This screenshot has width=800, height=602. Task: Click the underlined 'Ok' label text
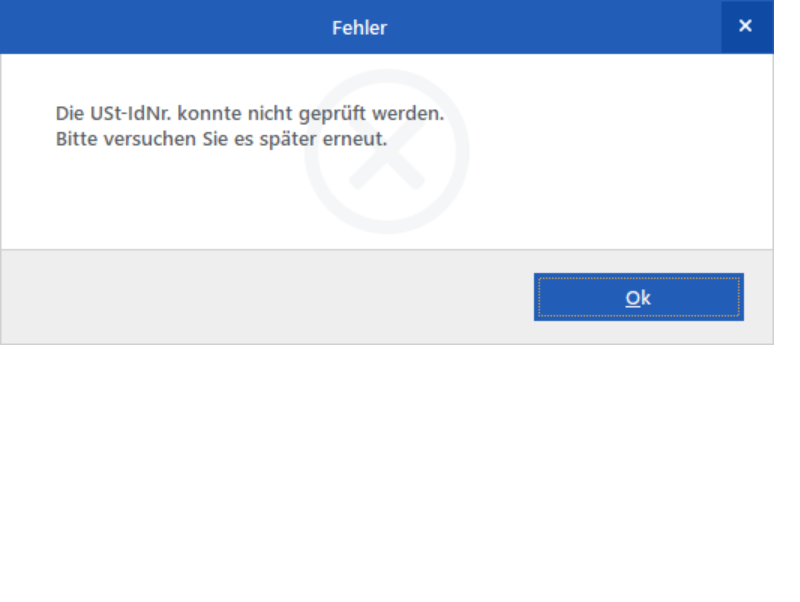638,298
